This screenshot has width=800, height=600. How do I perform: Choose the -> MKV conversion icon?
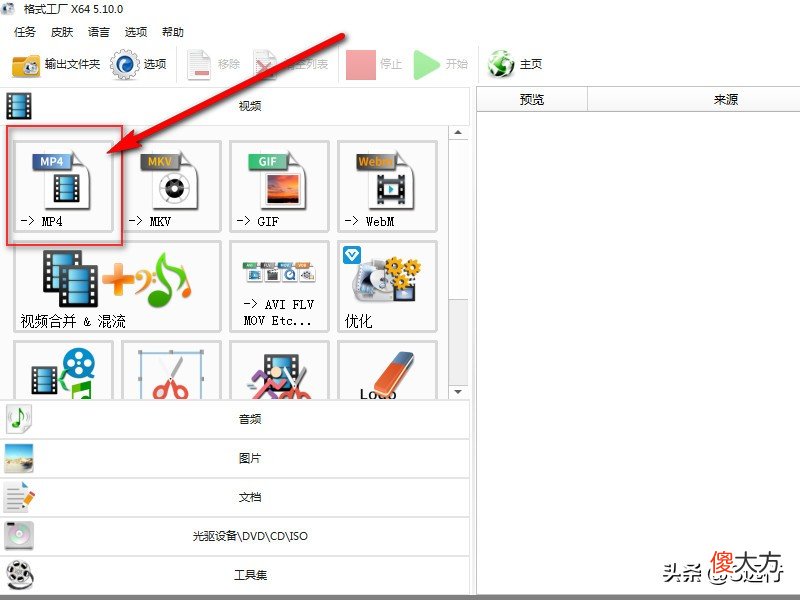click(x=171, y=186)
